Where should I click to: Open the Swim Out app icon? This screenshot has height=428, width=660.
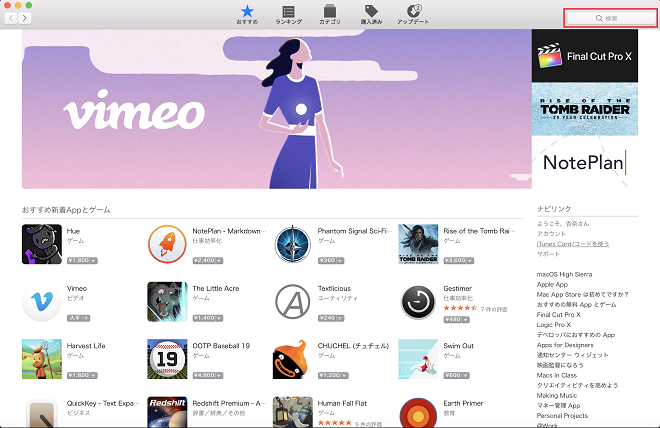click(x=418, y=359)
